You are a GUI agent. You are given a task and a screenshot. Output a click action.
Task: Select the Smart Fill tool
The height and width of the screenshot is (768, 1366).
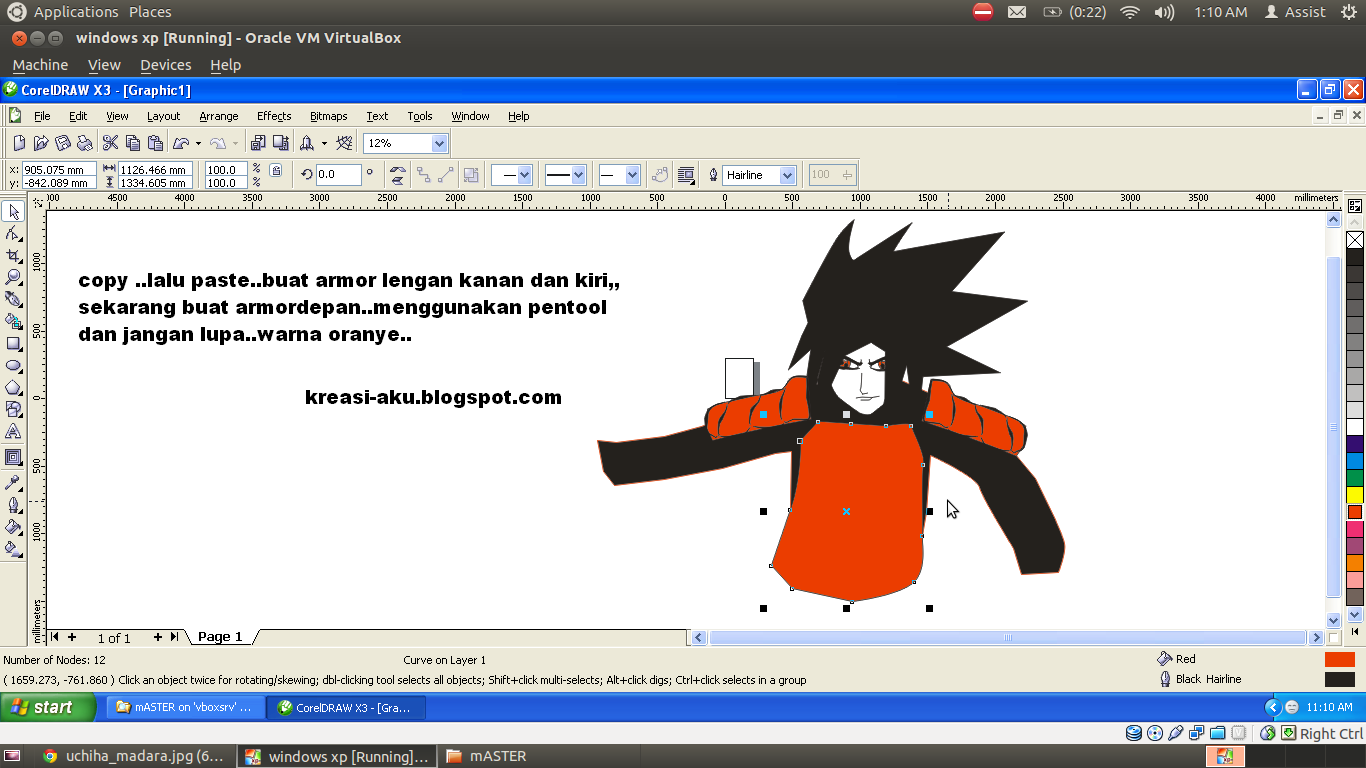(13, 321)
